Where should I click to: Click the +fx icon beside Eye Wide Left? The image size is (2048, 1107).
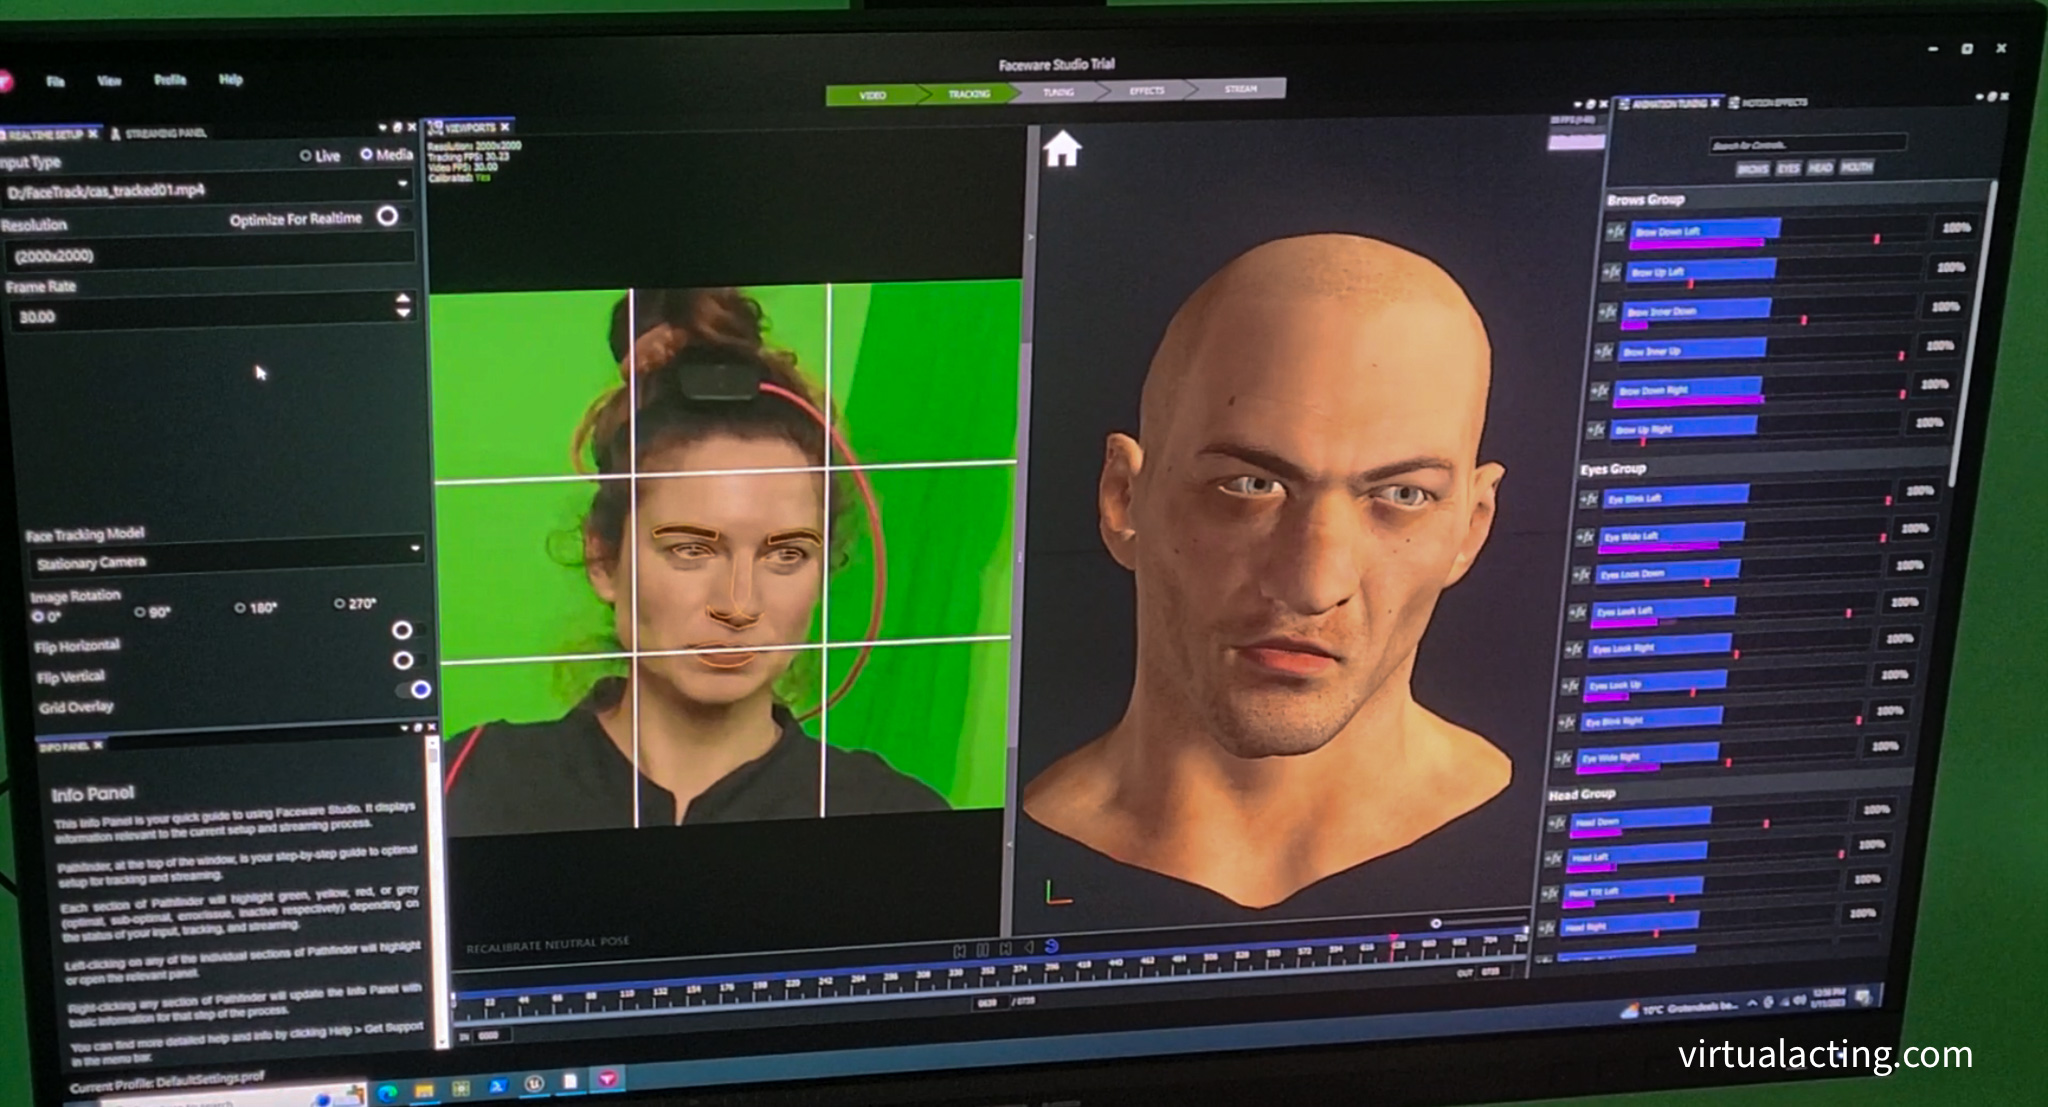[x=1585, y=537]
